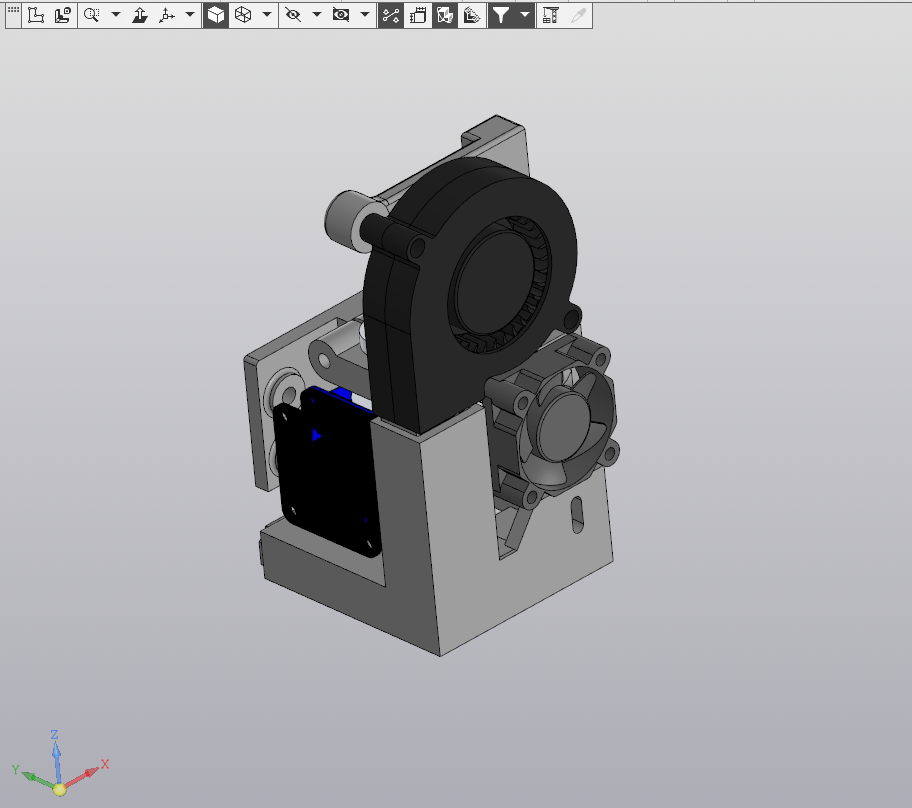Open the hide objects dropdown arrow
The height and width of the screenshot is (808, 912).
[317, 15]
